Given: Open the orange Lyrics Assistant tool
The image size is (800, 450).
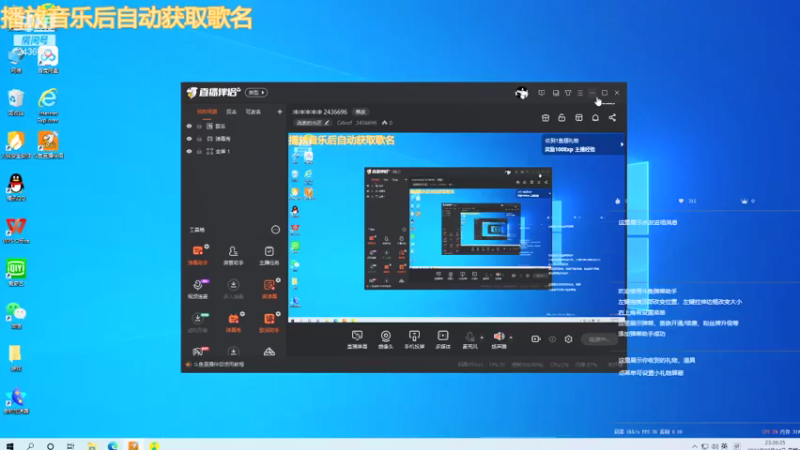Looking at the screenshot, I should 269,322.
